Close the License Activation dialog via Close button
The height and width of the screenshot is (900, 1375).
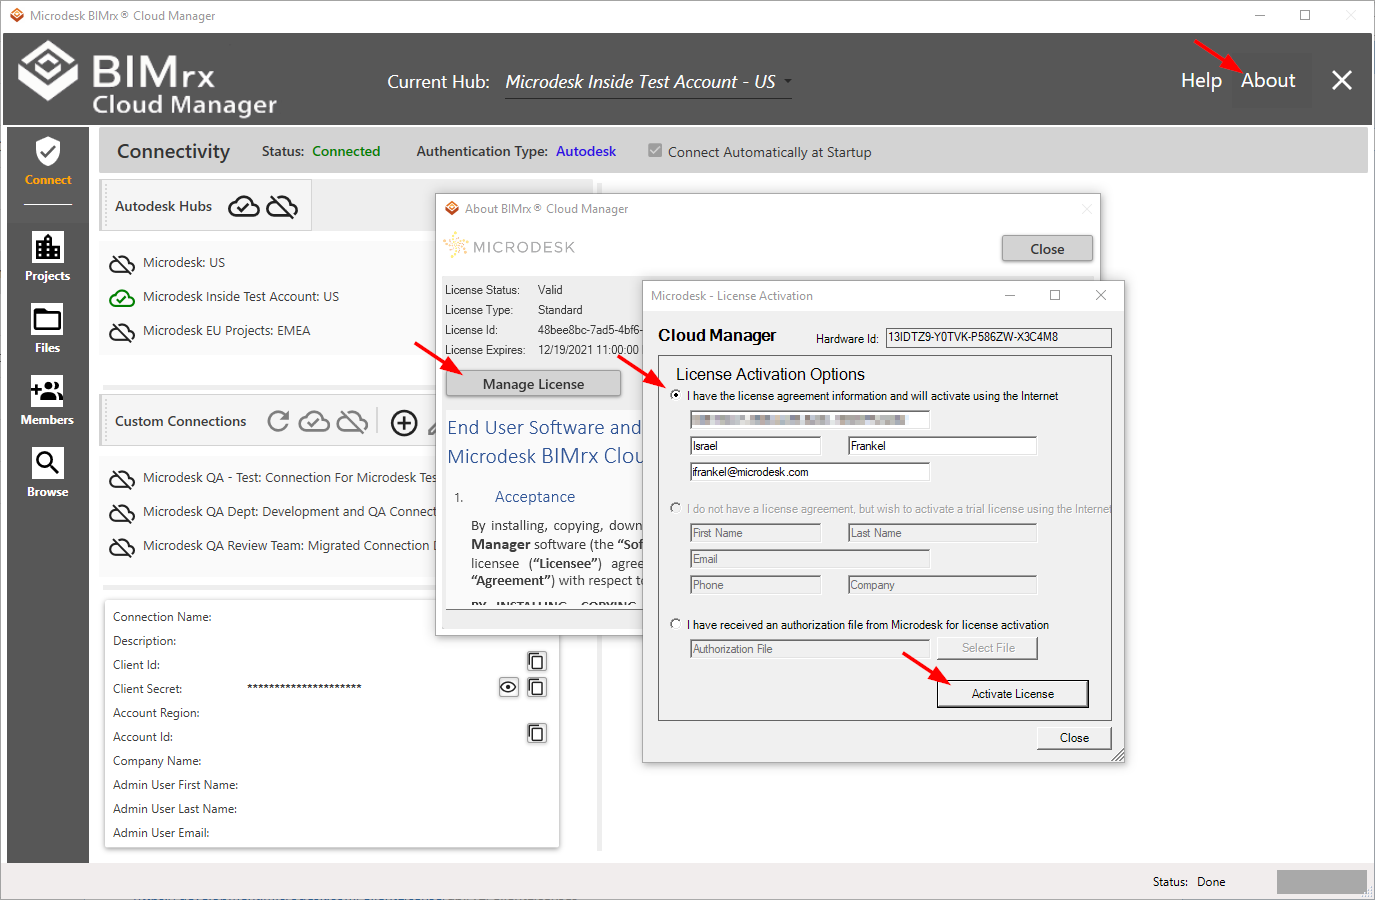1074,738
